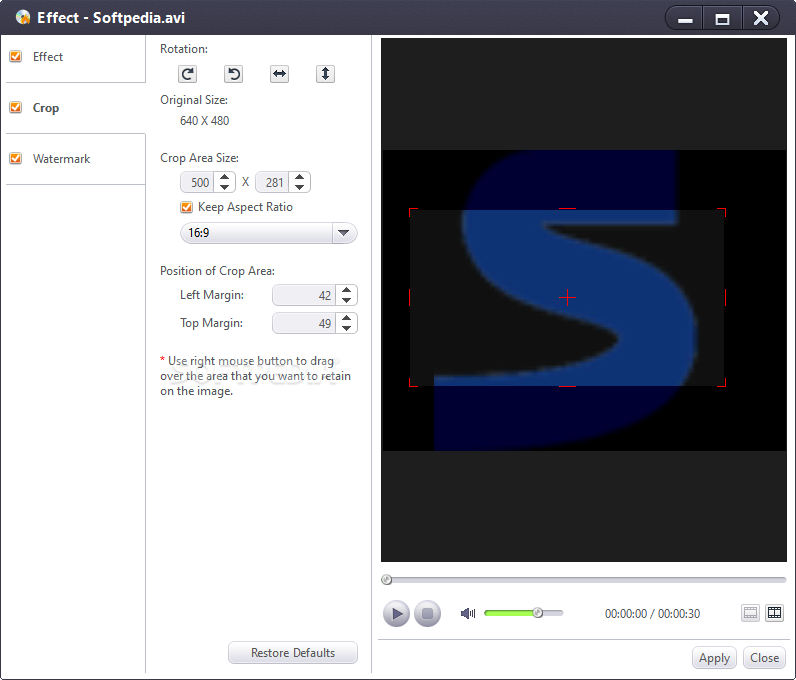This screenshot has width=796, height=680.
Task: Maximize the Effect window
Action: (722, 19)
